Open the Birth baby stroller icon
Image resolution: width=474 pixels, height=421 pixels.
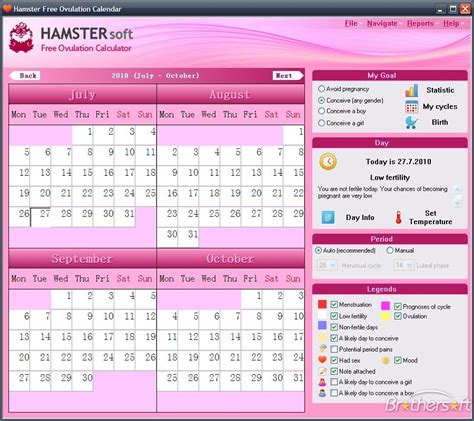tap(412, 122)
